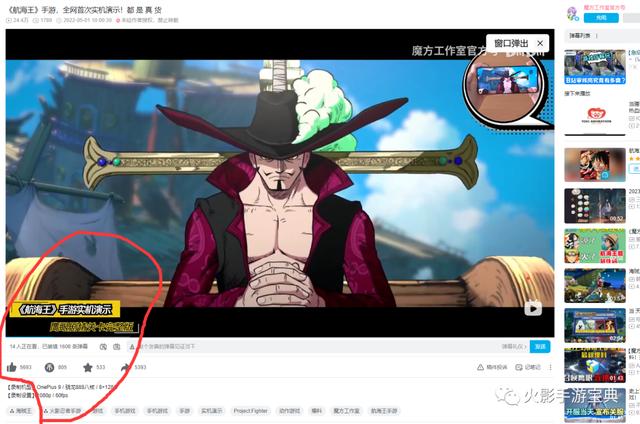640x424 pixels.
Task: Open the 开服当天 thumbnail
Action: tap(595, 405)
